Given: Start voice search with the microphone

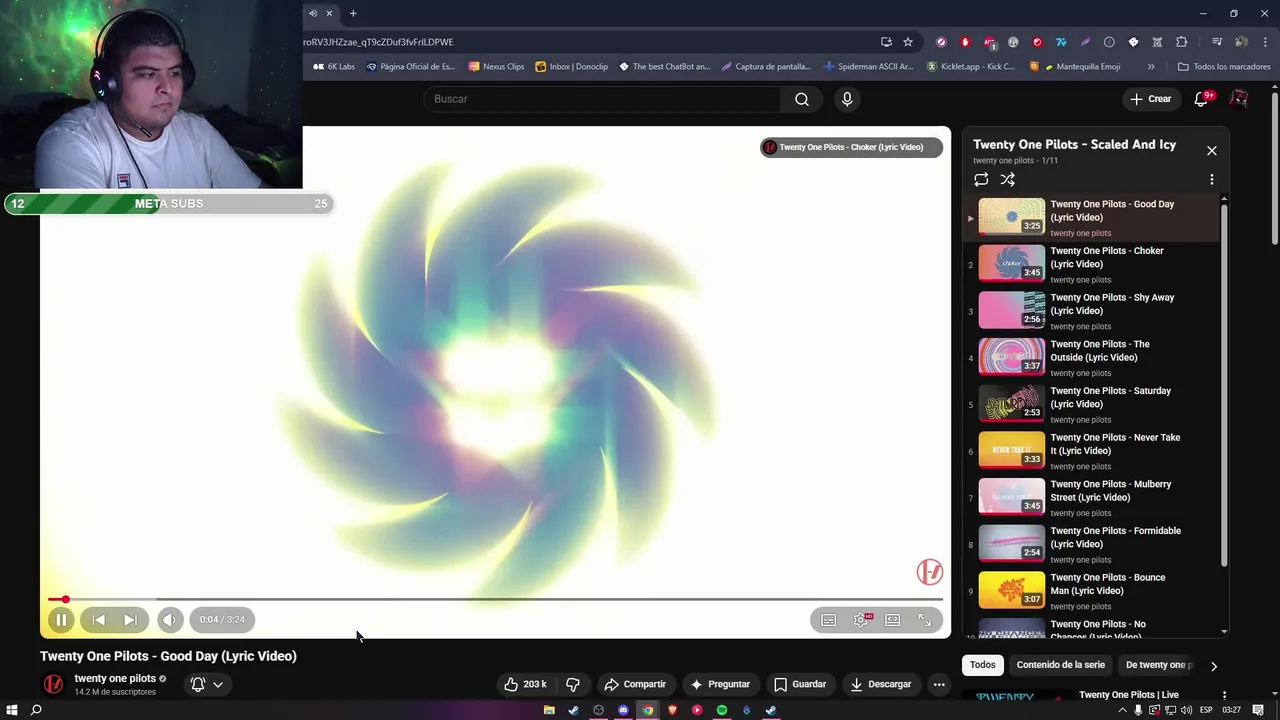Looking at the screenshot, I should coord(847,99).
